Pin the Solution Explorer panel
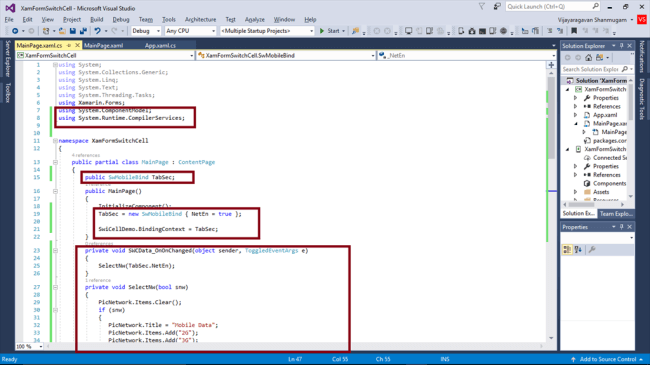This screenshot has height=365, width=650. [x=621, y=46]
